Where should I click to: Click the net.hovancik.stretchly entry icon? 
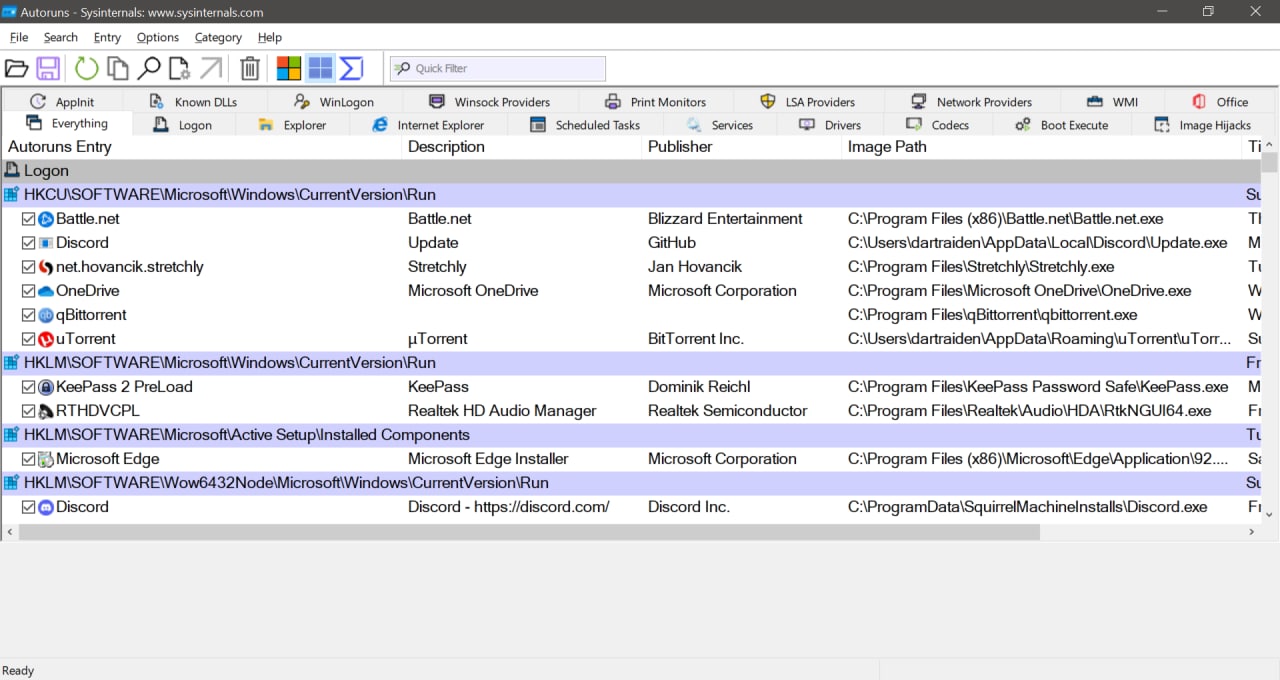pyautogui.click(x=46, y=267)
